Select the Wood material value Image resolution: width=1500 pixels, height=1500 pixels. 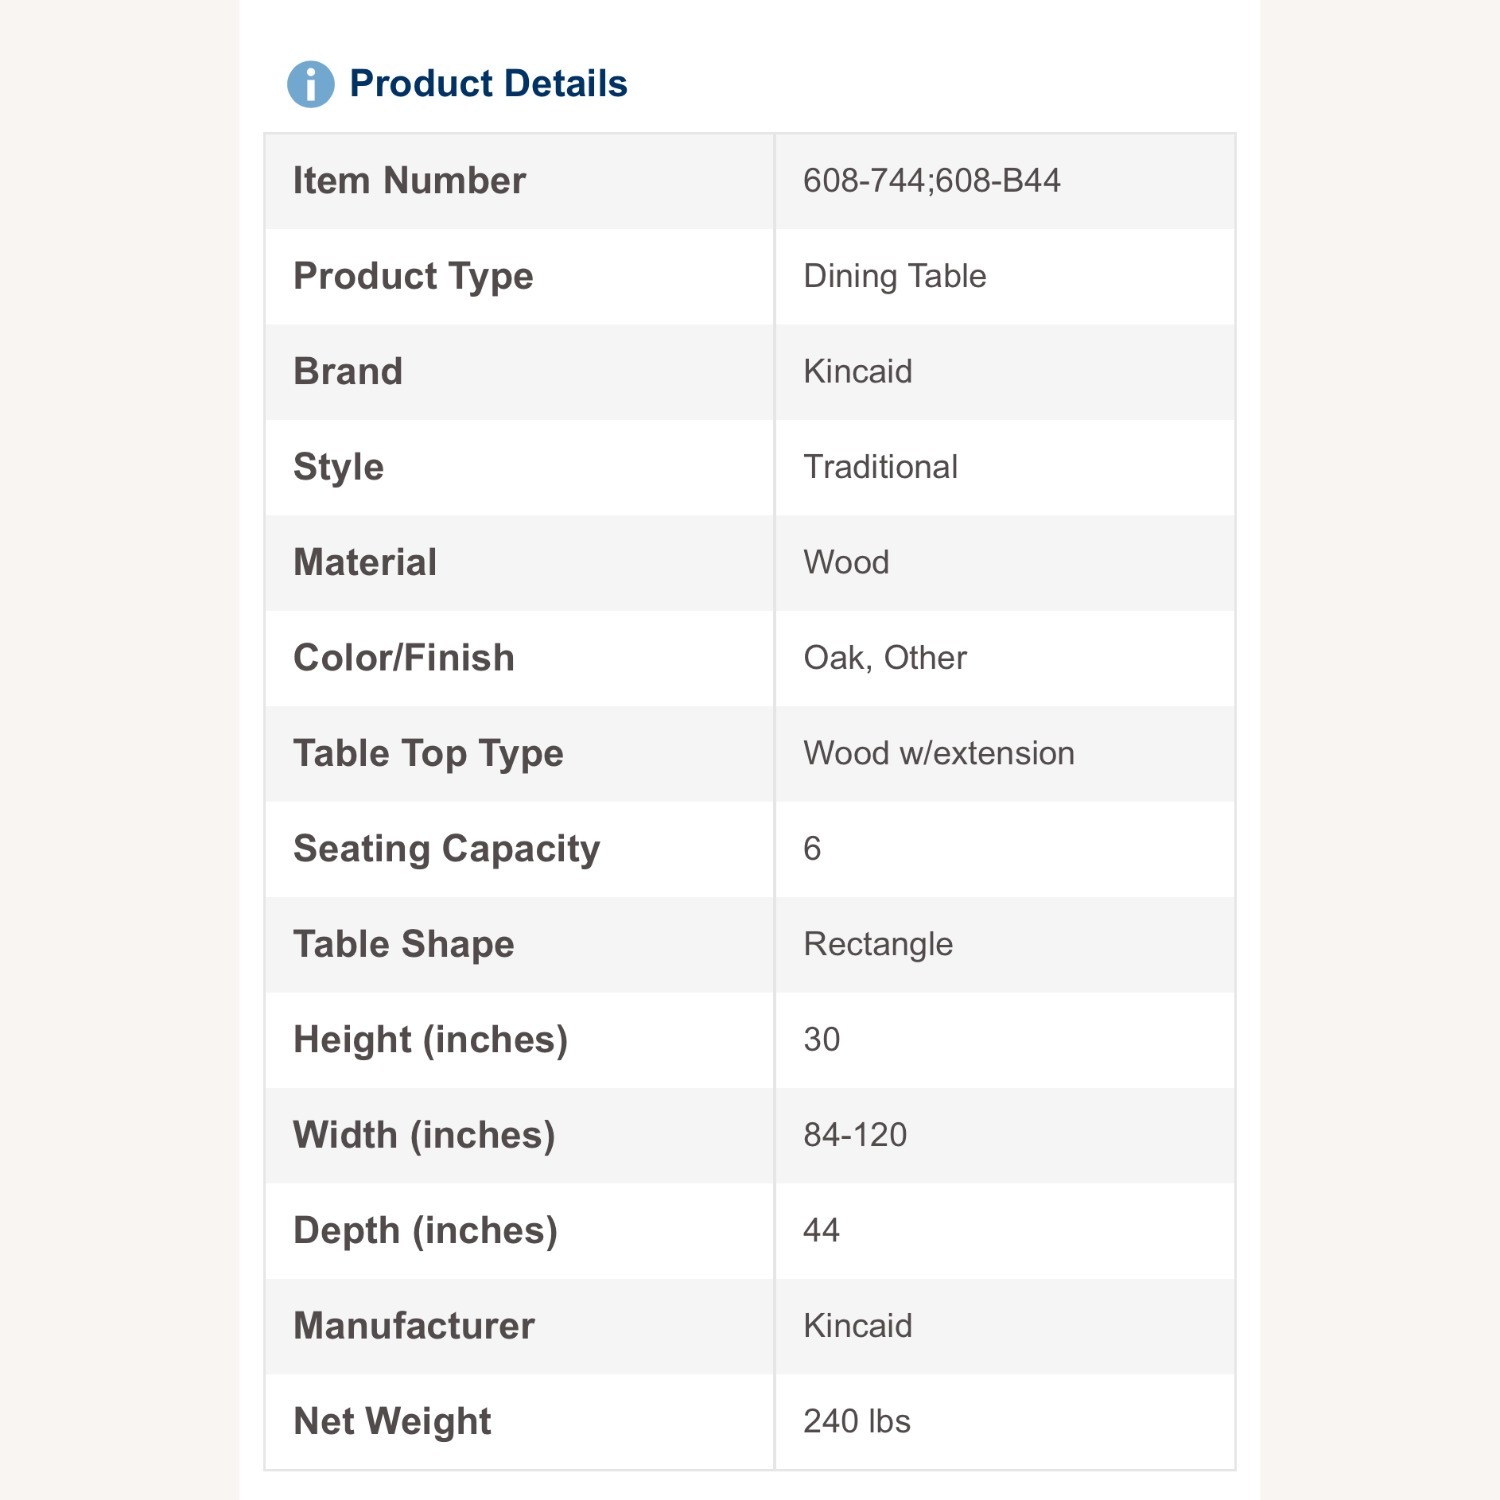pyautogui.click(x=846, y=562)
